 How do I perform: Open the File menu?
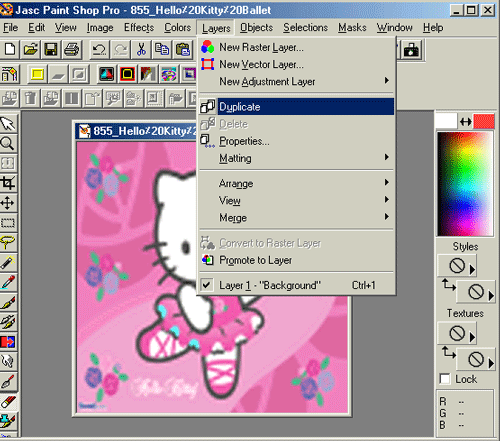pos(11,27)
